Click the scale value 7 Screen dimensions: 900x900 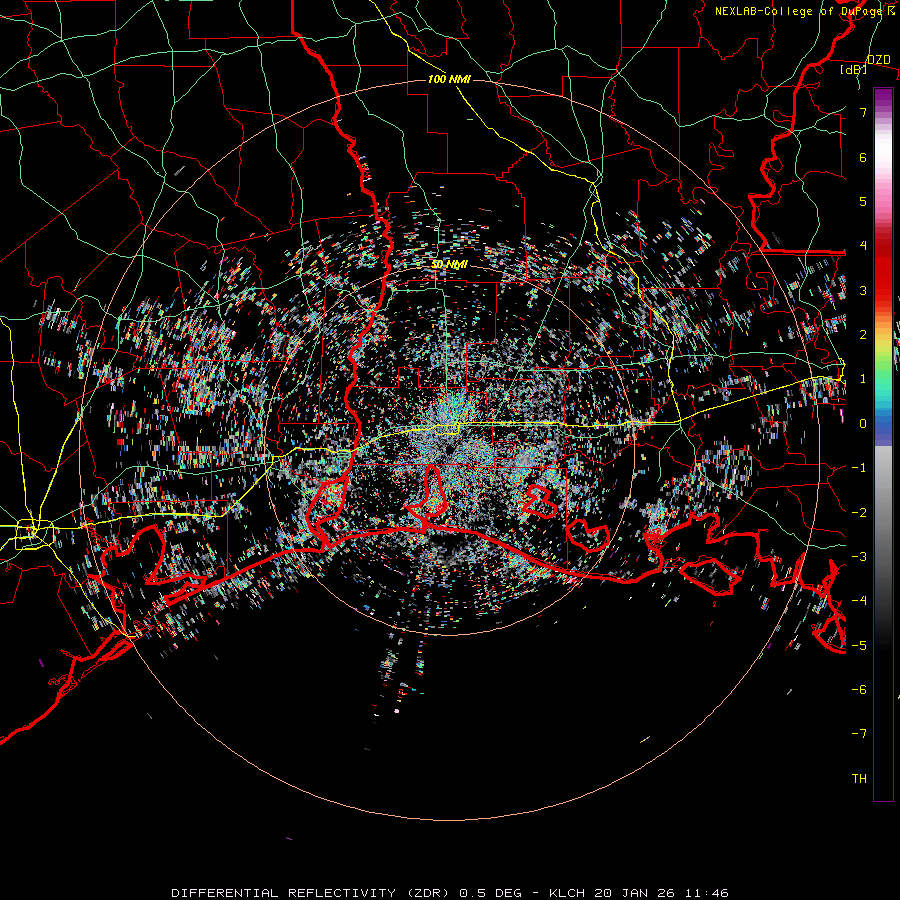863,112
